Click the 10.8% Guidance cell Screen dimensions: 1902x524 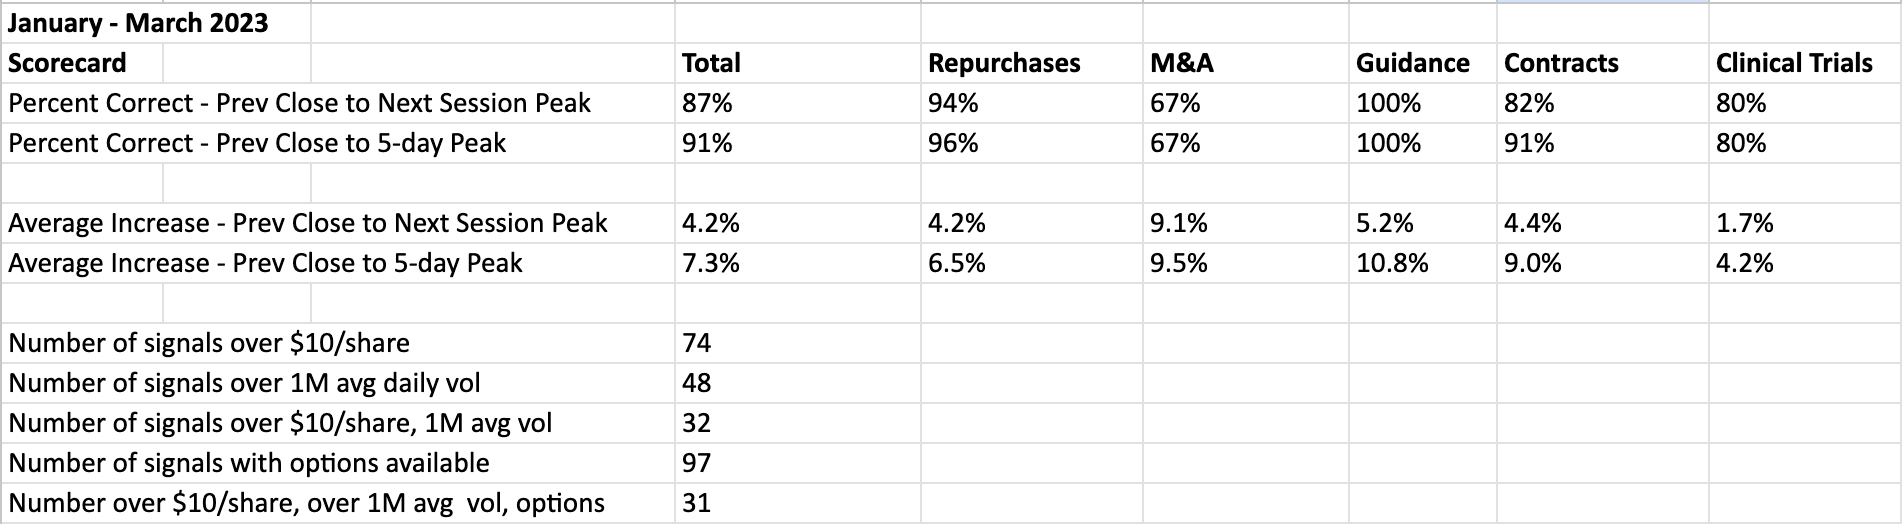(x=1392, y=263)
